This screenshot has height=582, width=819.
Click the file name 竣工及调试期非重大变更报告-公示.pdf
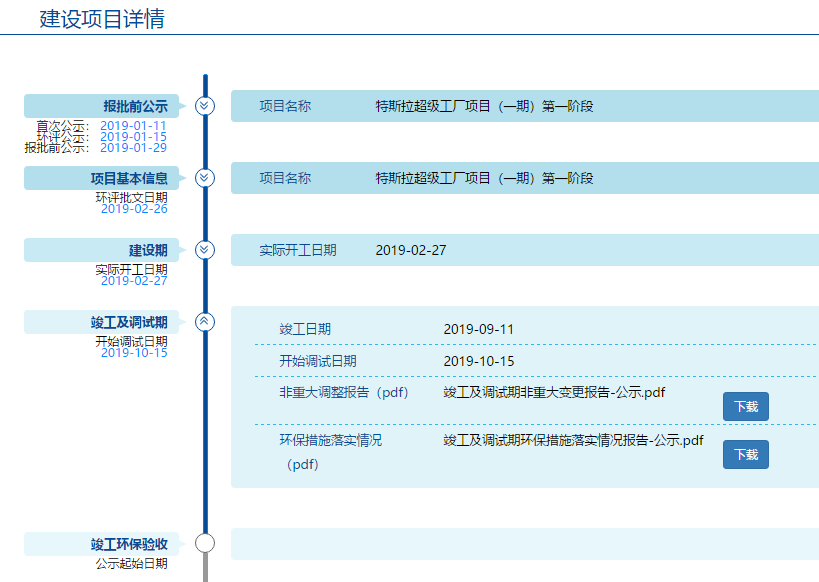click(x=554, y=392)
